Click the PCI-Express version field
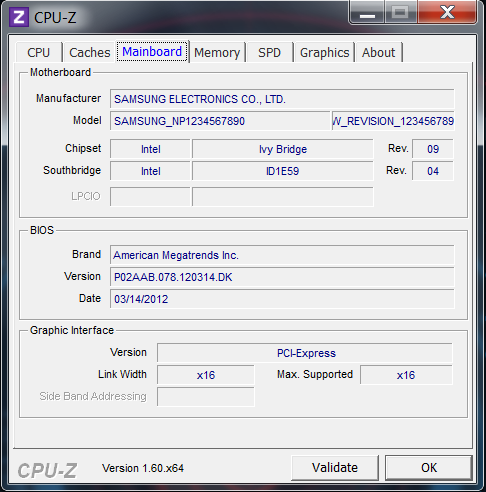Screen dimensions: 486x492 (305, 353)
